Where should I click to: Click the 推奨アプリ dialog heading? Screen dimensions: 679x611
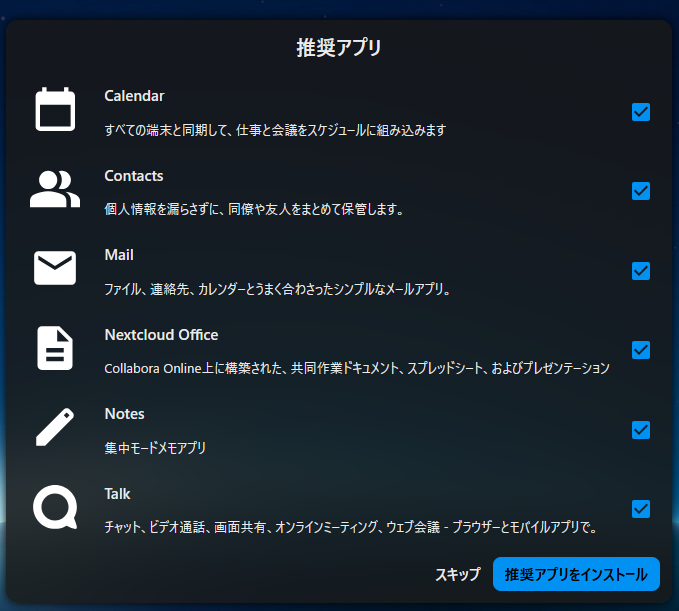pos(339,48)
